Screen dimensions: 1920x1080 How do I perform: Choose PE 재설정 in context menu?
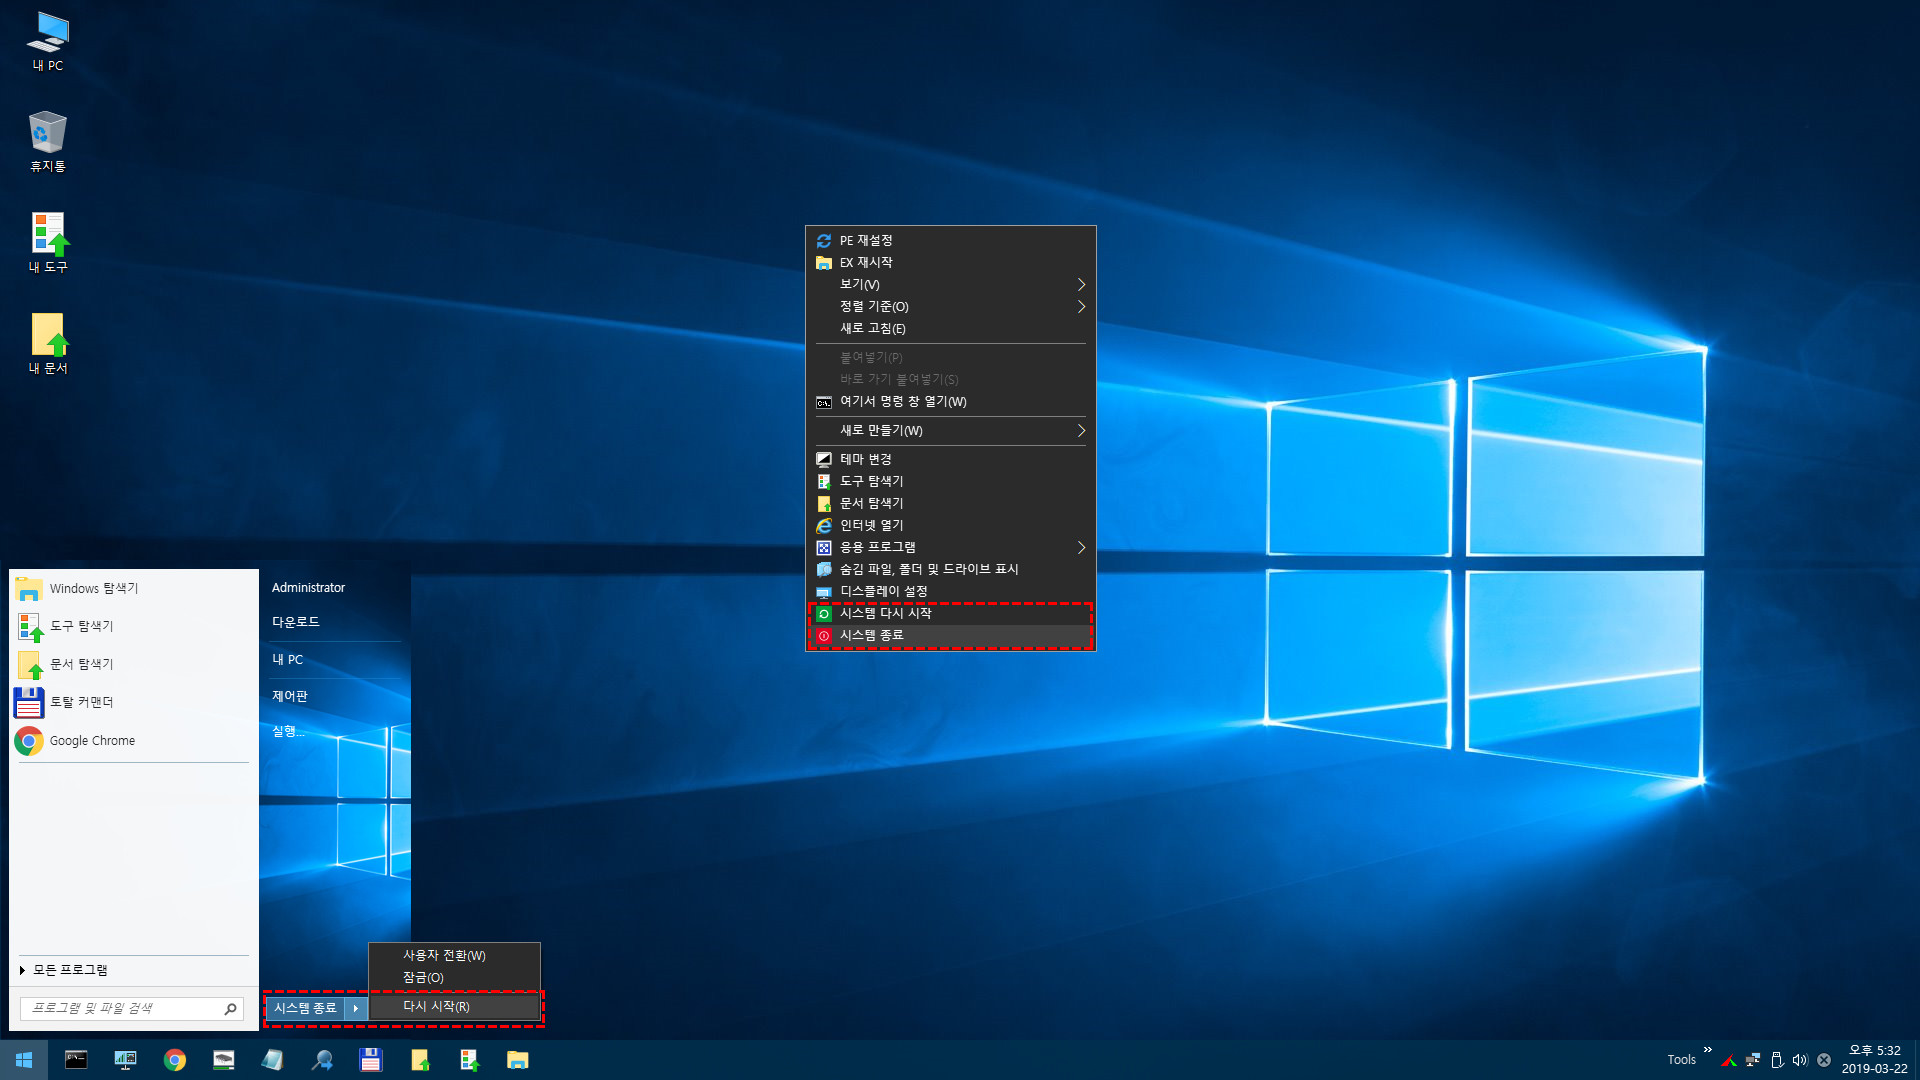coord(950,241)
